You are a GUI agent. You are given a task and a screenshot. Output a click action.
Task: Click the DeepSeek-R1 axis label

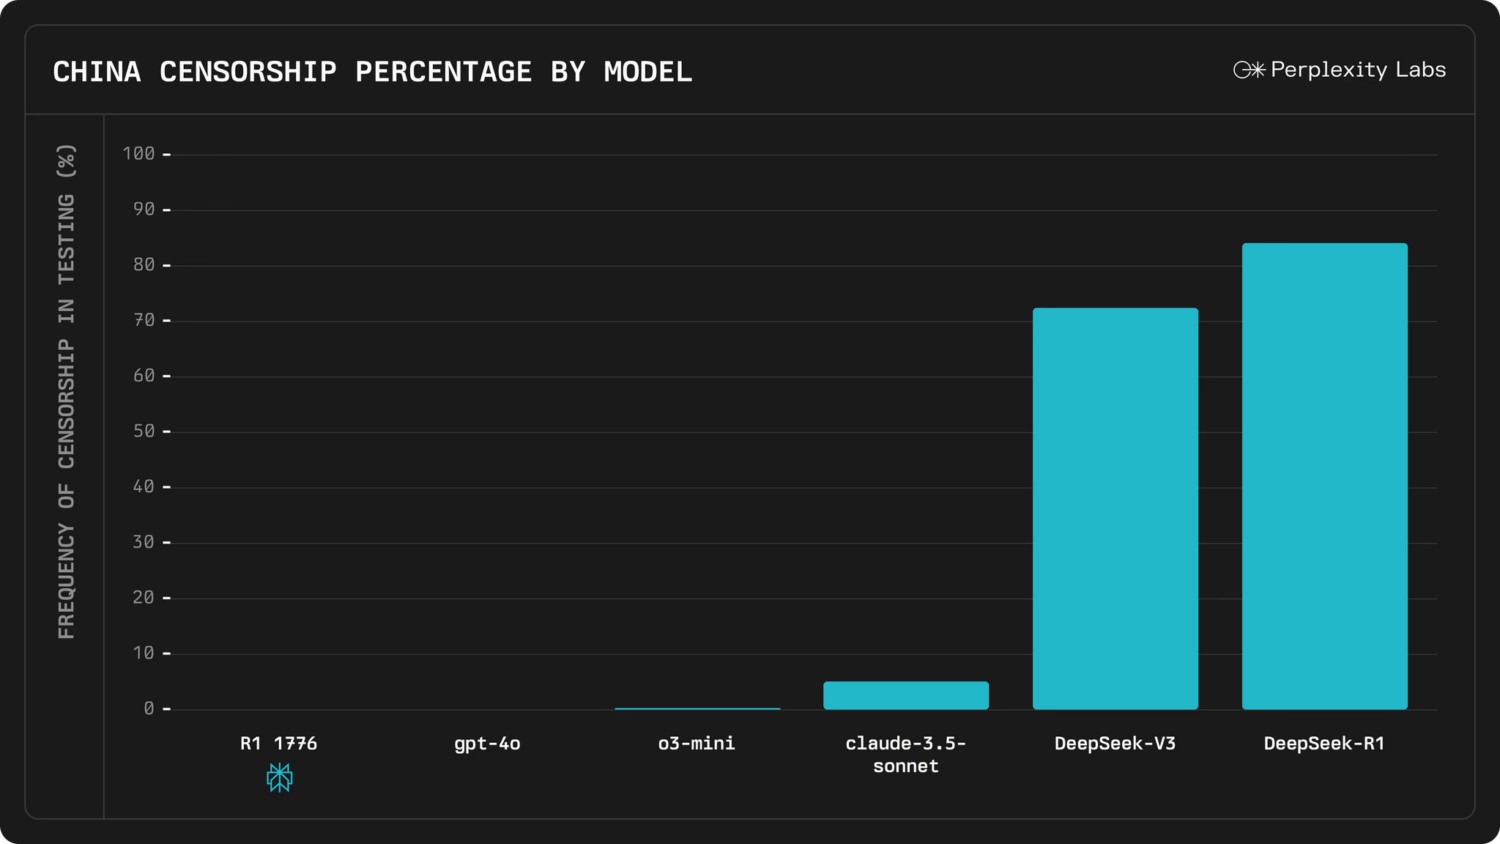(1324, 743)
